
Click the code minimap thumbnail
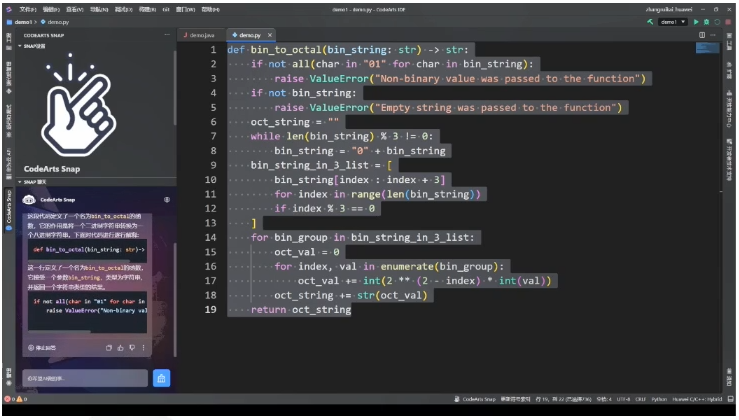click(x=707, y=48)
